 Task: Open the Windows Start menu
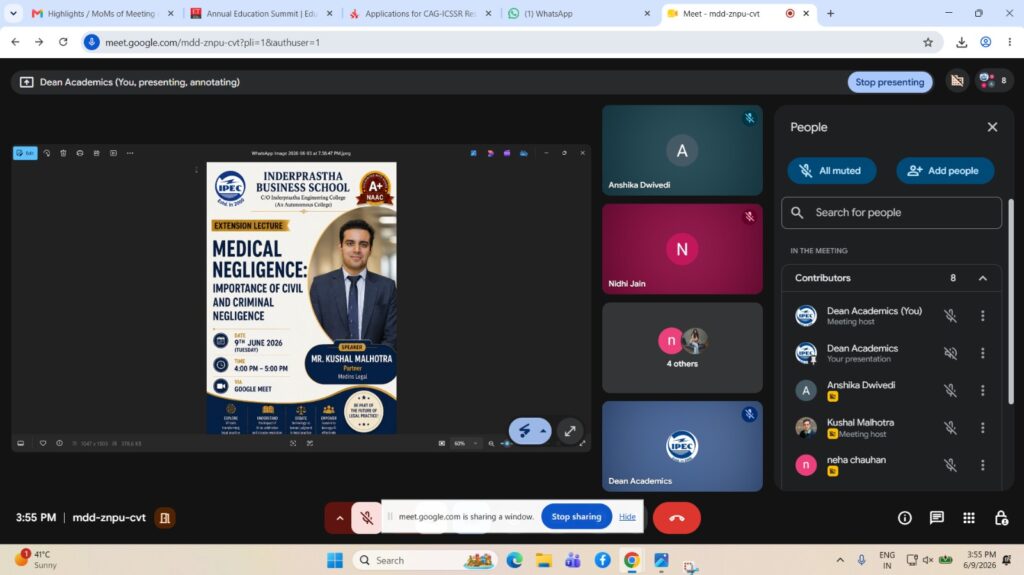tap(334, 560)
